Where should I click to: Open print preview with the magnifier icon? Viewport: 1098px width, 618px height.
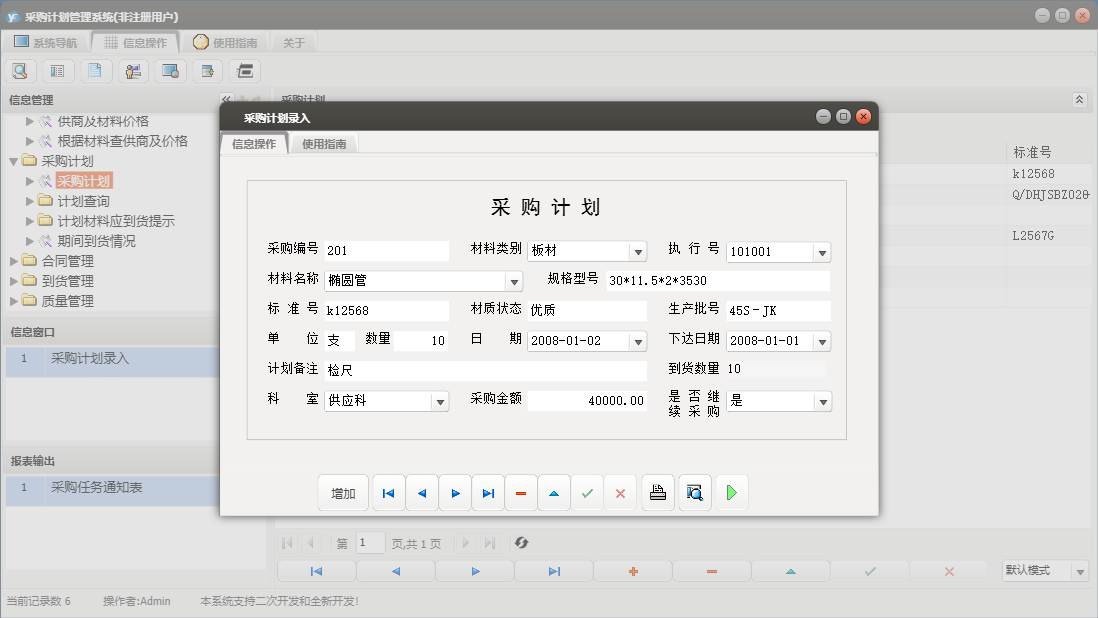[x=694, y=492]
